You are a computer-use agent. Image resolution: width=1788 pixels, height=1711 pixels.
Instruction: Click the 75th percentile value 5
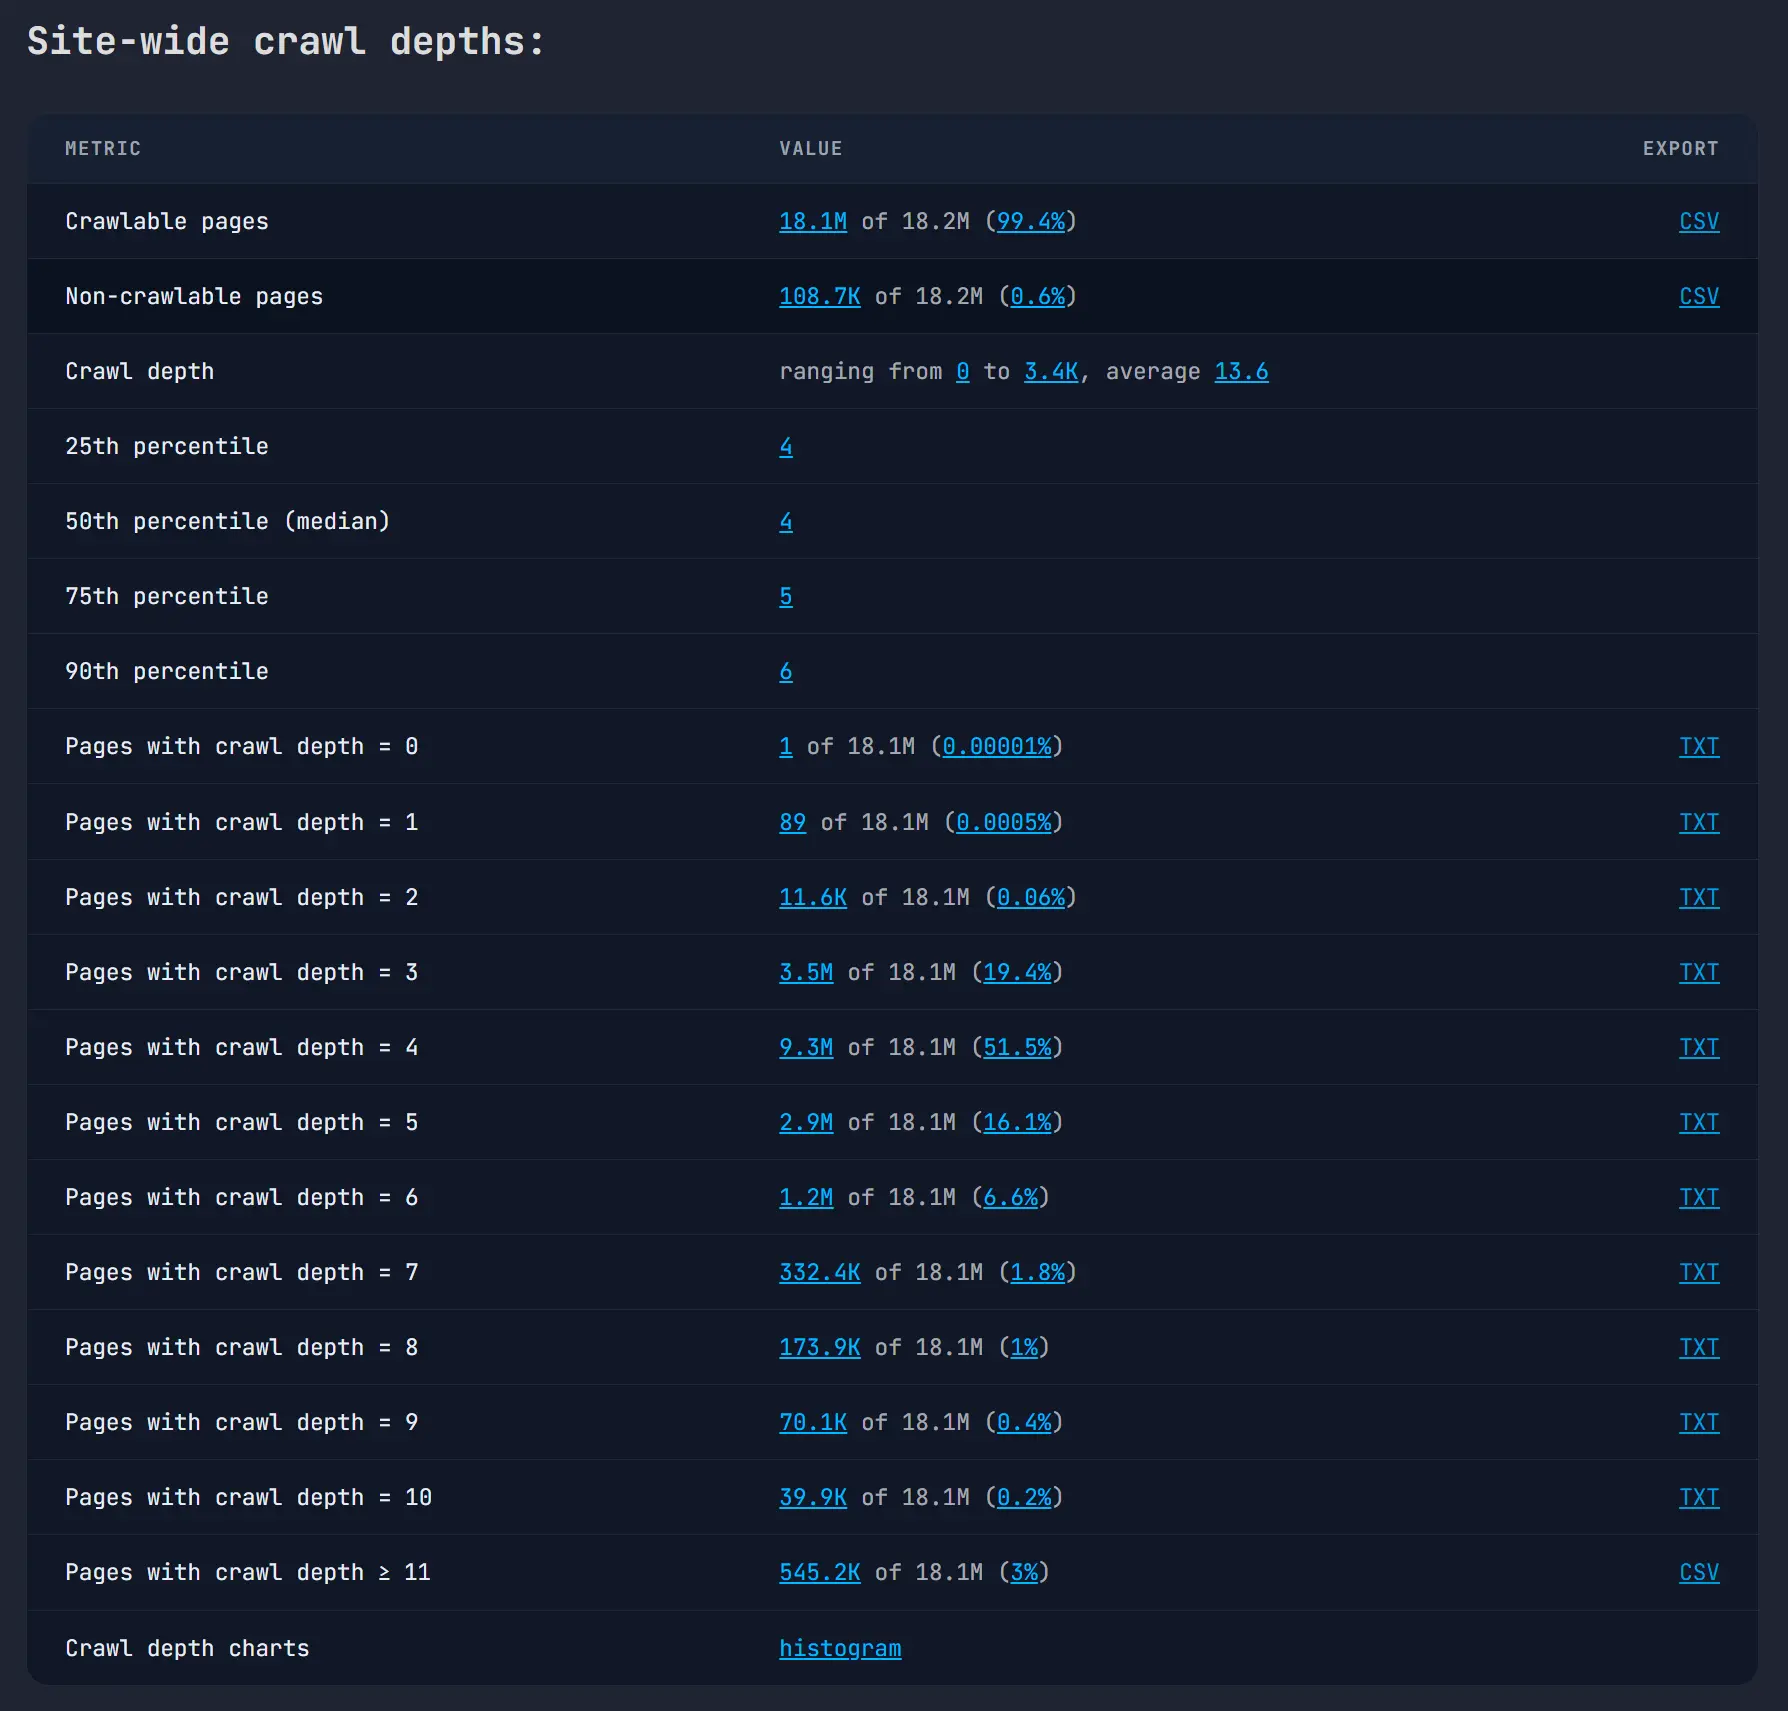click(x=785, y=596)
